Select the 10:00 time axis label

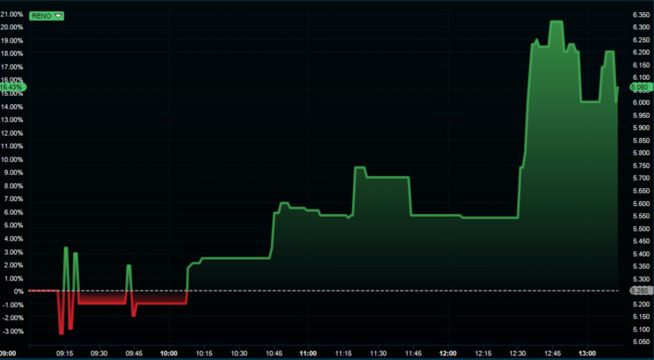coord(169,353)
